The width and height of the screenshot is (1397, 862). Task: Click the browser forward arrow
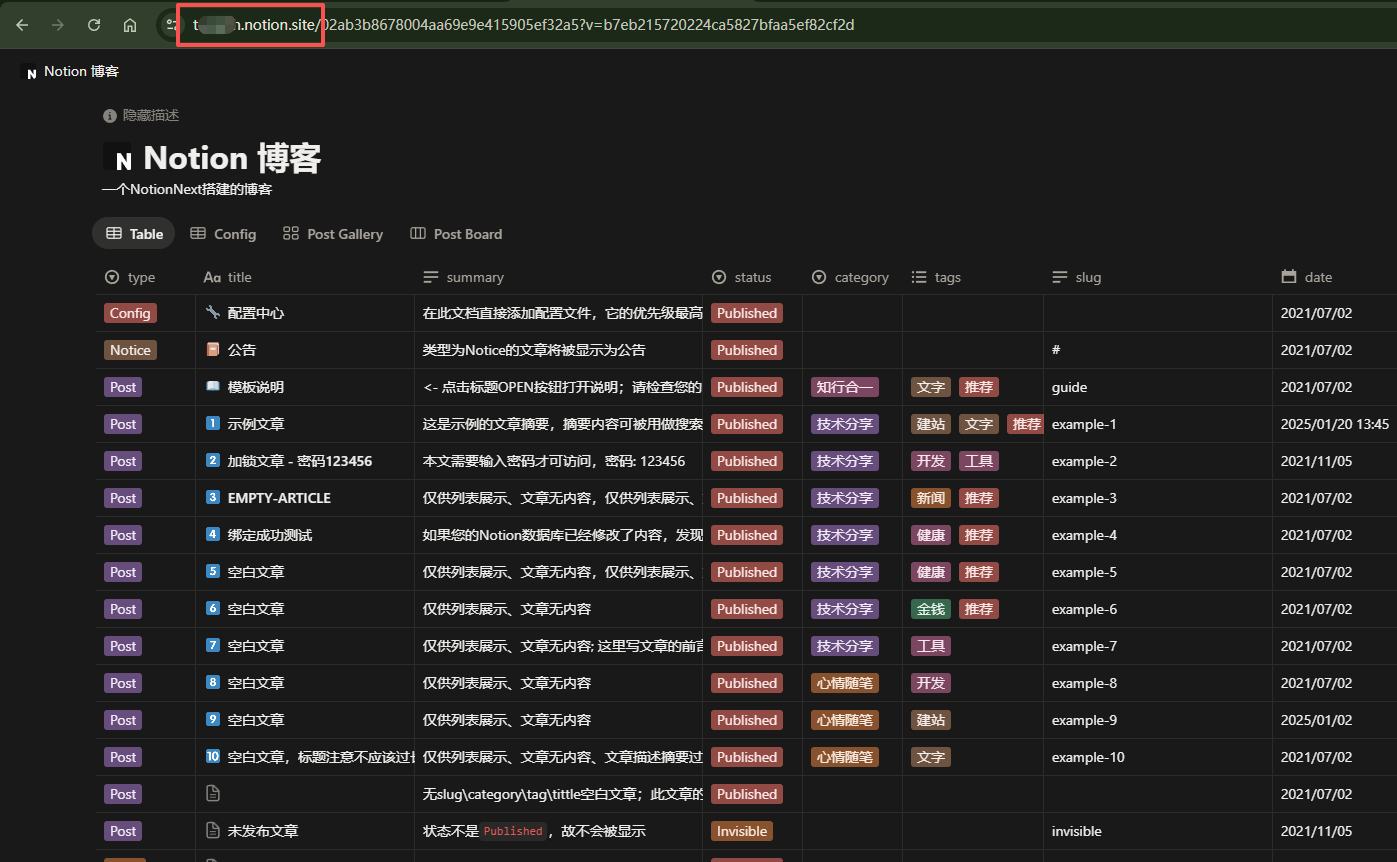[58, 25]
